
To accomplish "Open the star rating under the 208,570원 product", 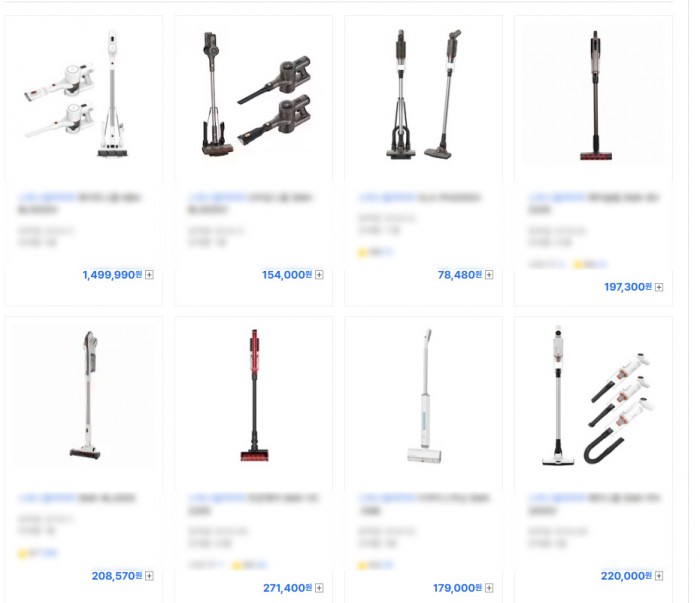I will (x=38, y=553).
